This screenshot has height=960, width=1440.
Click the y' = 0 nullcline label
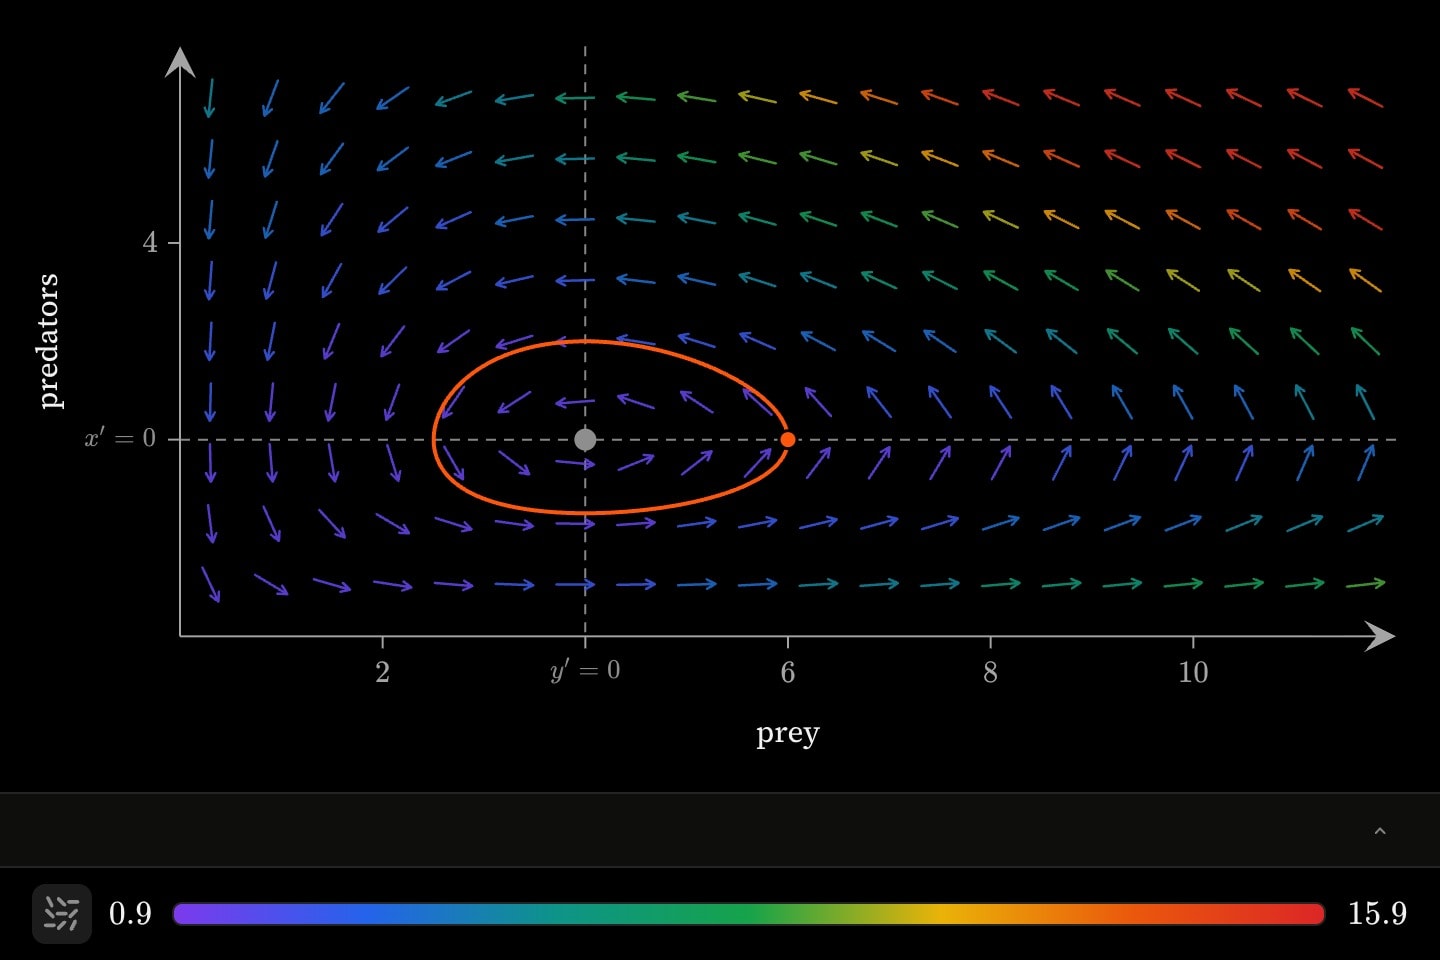(x=585, y=670)
